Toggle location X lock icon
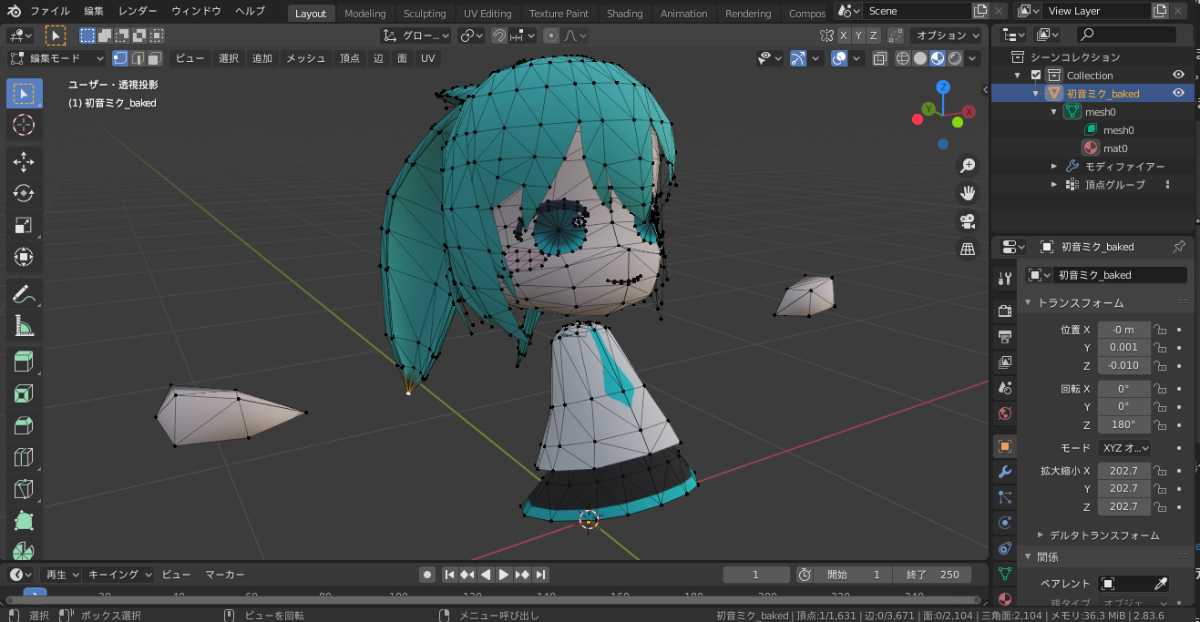The width and height of the screenshot is (1200, 622). point(1160,329)
